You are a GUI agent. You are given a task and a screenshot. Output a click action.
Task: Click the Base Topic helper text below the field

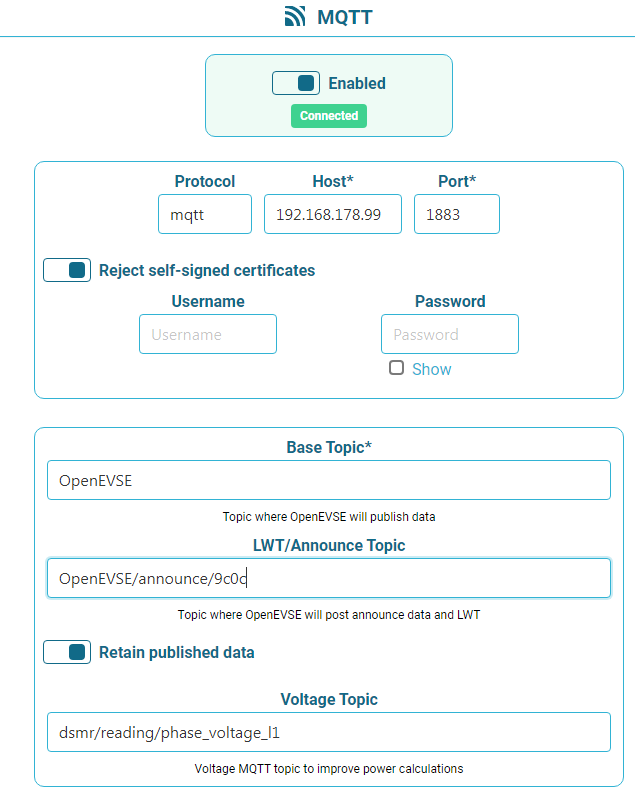pos(329,516)
